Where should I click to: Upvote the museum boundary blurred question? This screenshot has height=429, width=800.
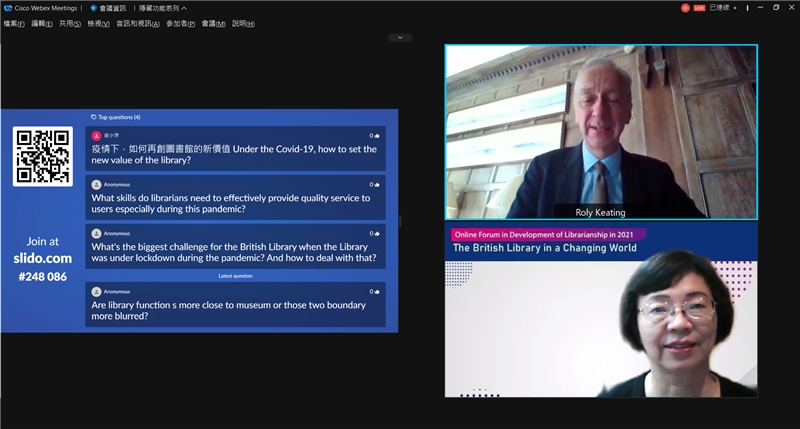pyautogui.click(x=375, y=292)
